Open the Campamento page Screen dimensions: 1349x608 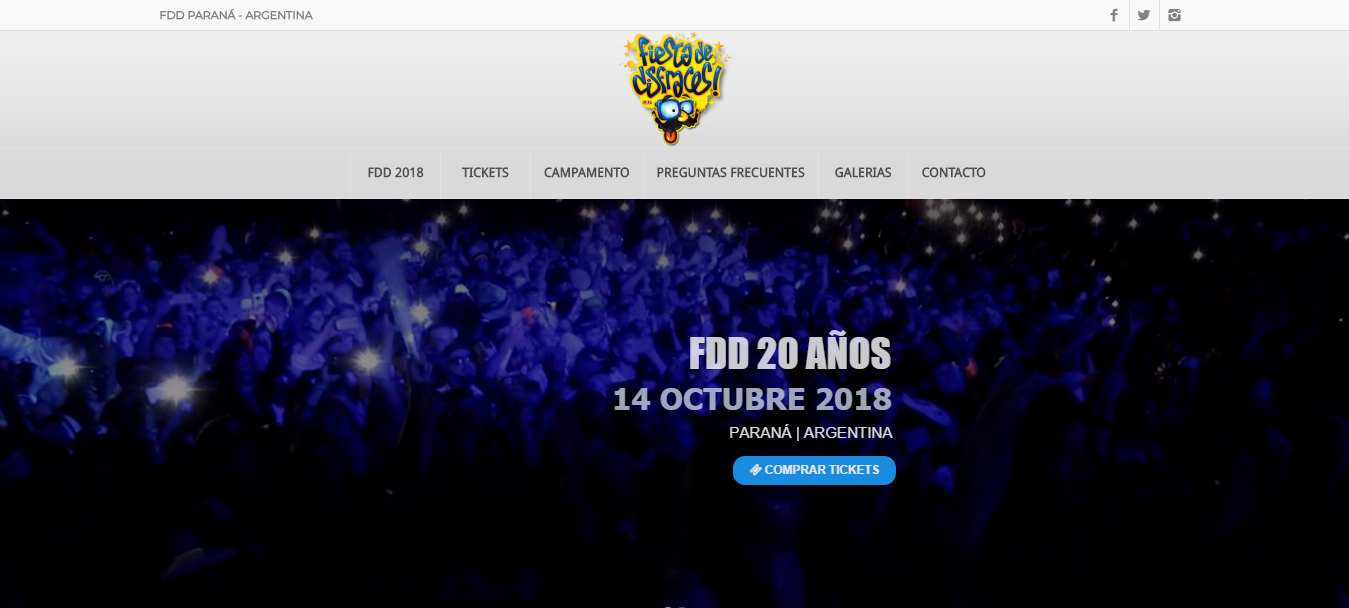click(x=586, y=173)
